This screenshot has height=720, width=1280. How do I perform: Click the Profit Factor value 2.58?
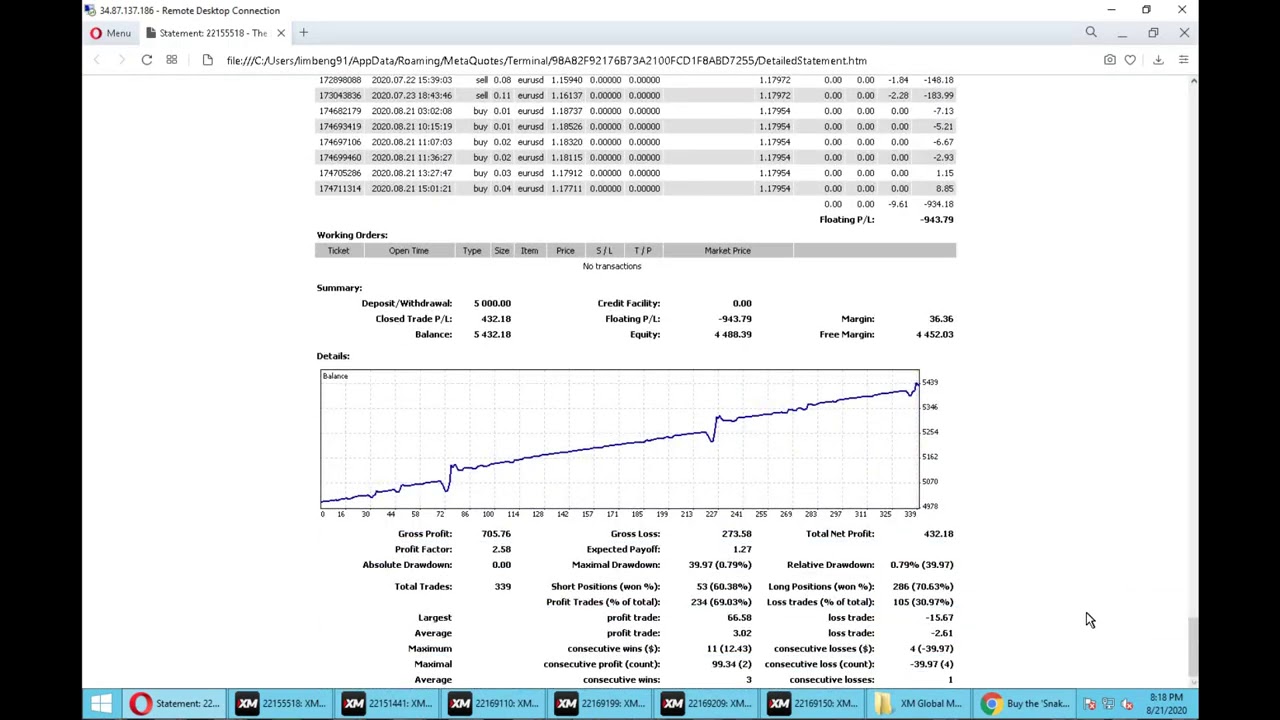click(501, 549)
